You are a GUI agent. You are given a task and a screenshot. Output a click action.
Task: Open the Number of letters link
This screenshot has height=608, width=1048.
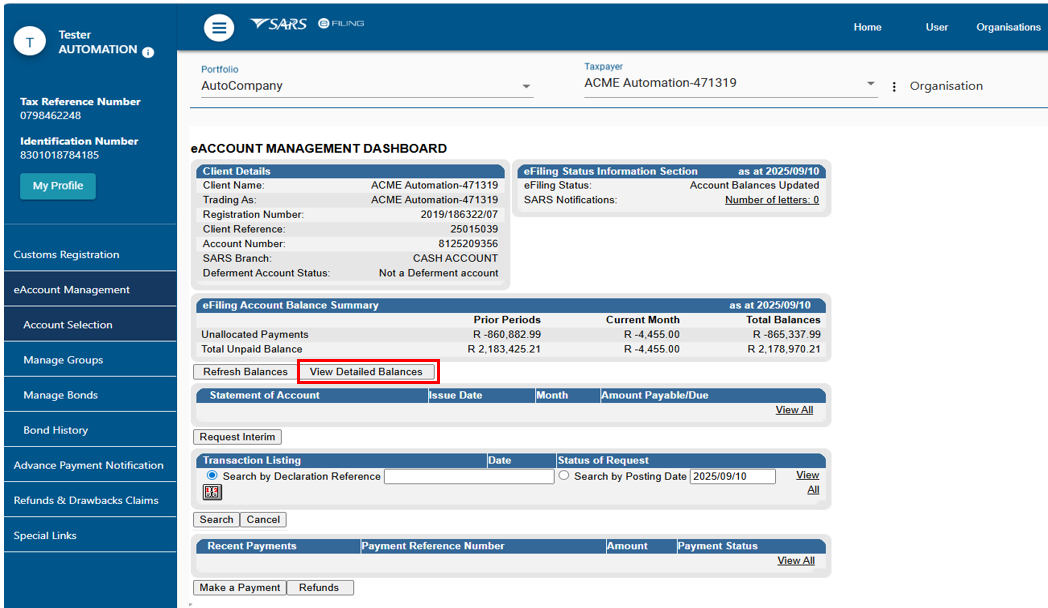pos(771,200)
